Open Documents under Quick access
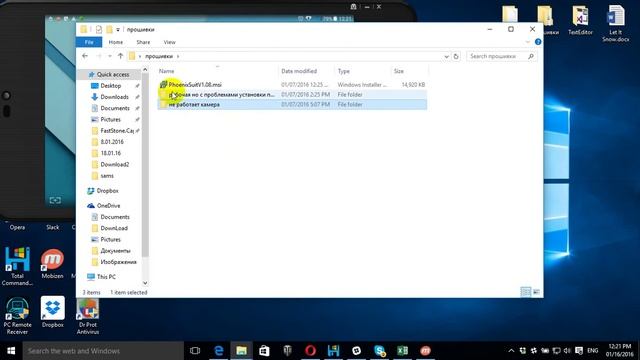The image size is (640, 360). pos(115,108)
